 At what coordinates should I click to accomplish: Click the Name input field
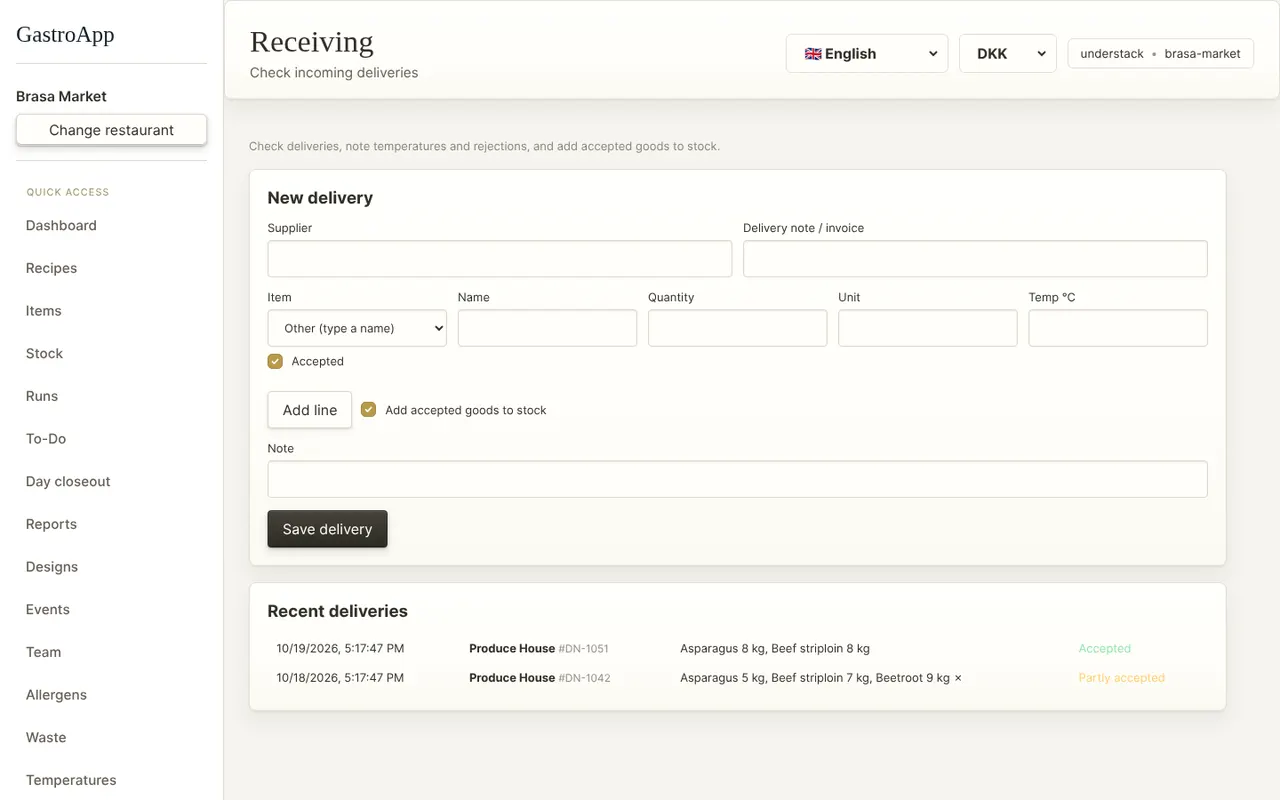pyautogui.click(x=547, y=328)
